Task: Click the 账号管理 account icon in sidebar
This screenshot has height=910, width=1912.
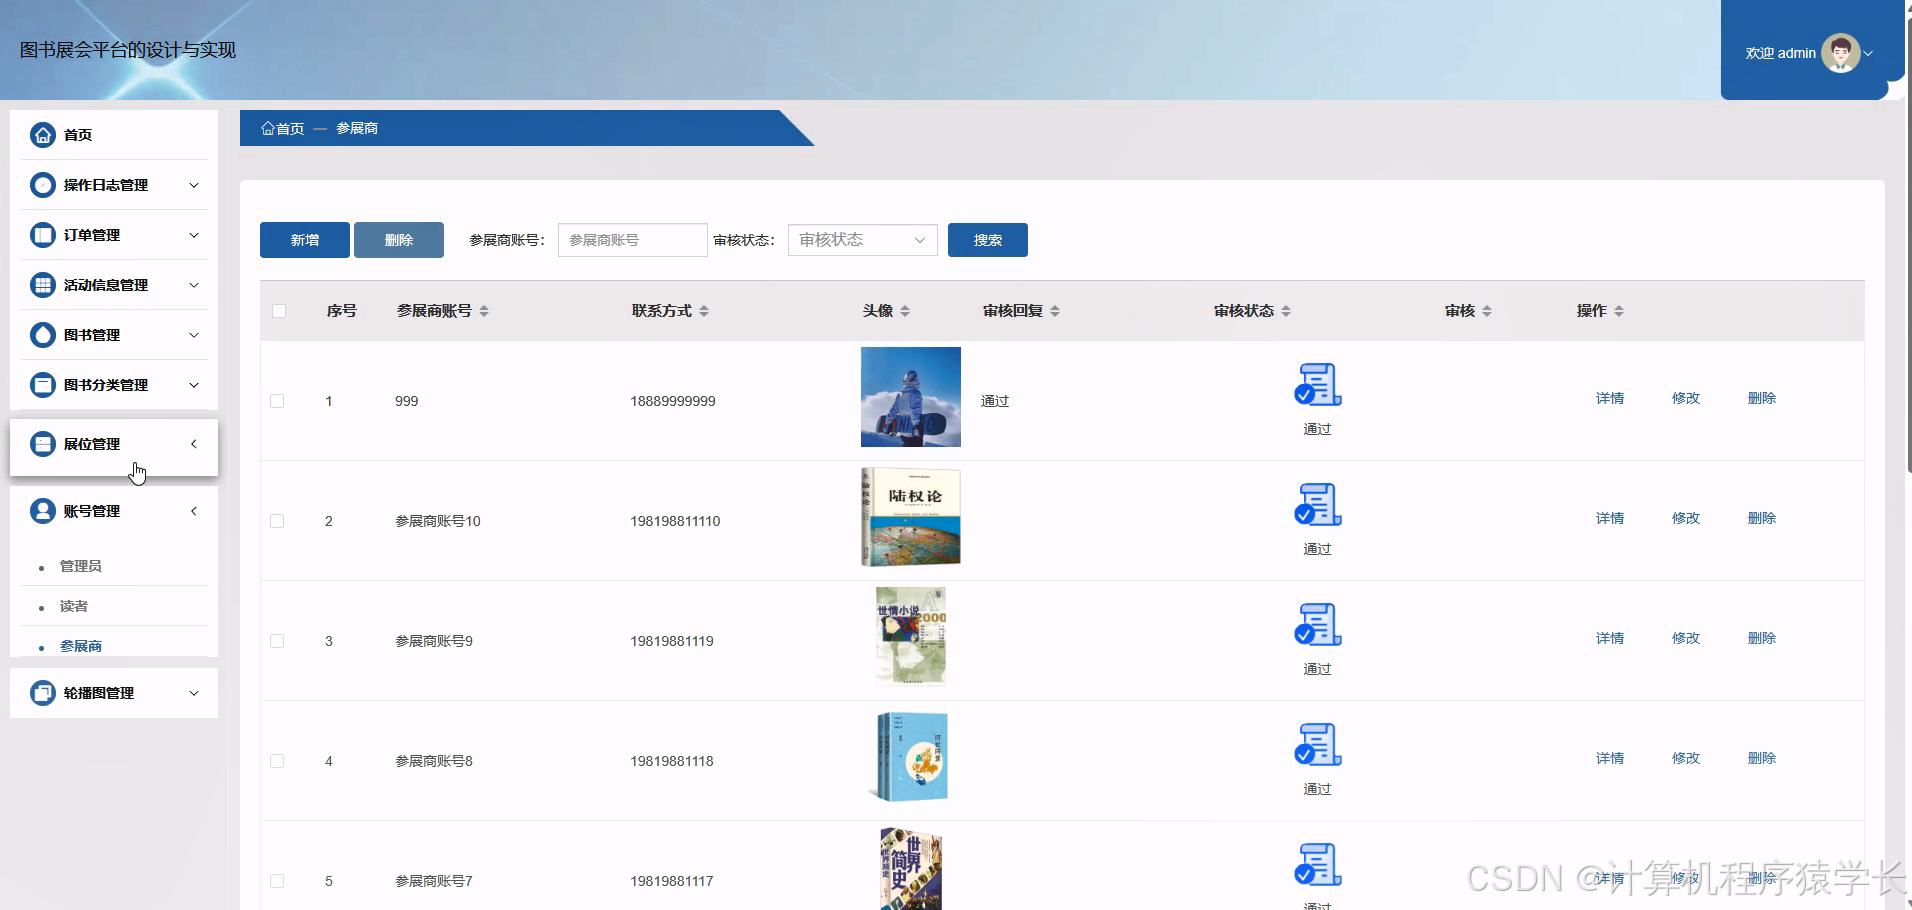Action: (42, 511)
